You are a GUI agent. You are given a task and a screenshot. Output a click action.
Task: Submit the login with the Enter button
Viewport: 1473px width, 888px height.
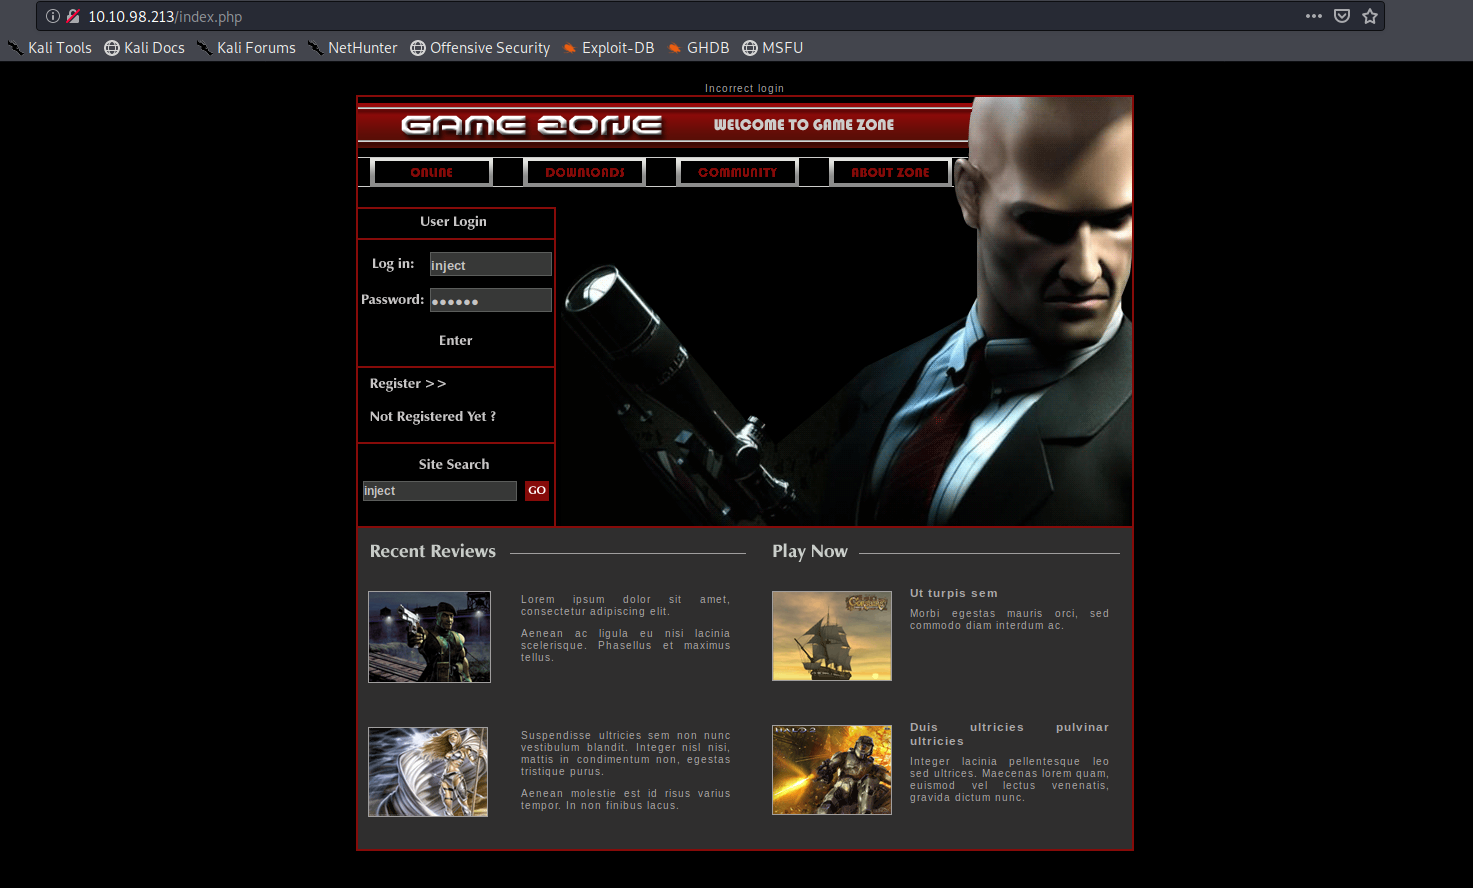pos(456,341)
